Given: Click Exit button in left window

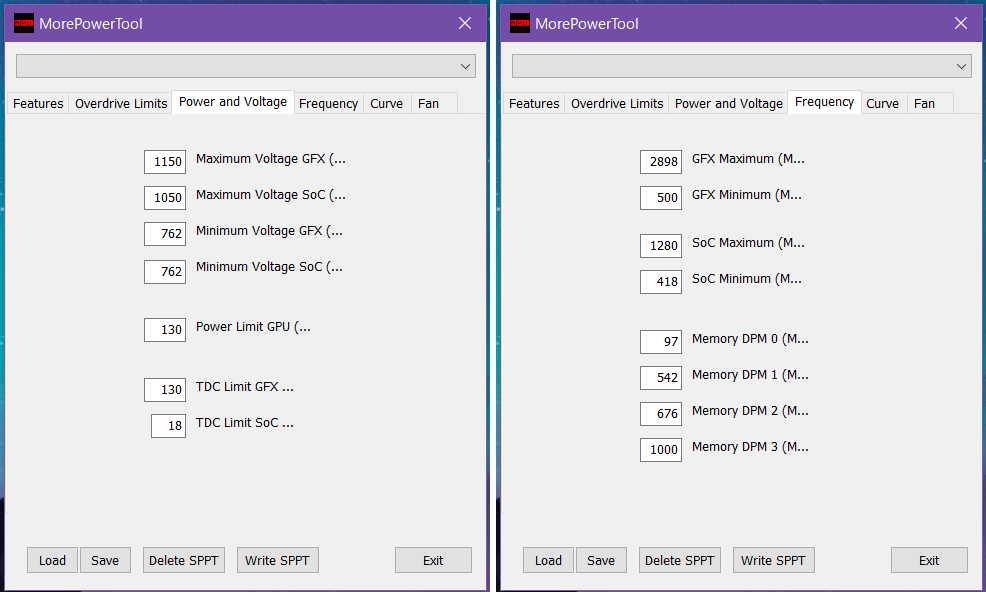Looking at the screenshot, I should 433,560.
